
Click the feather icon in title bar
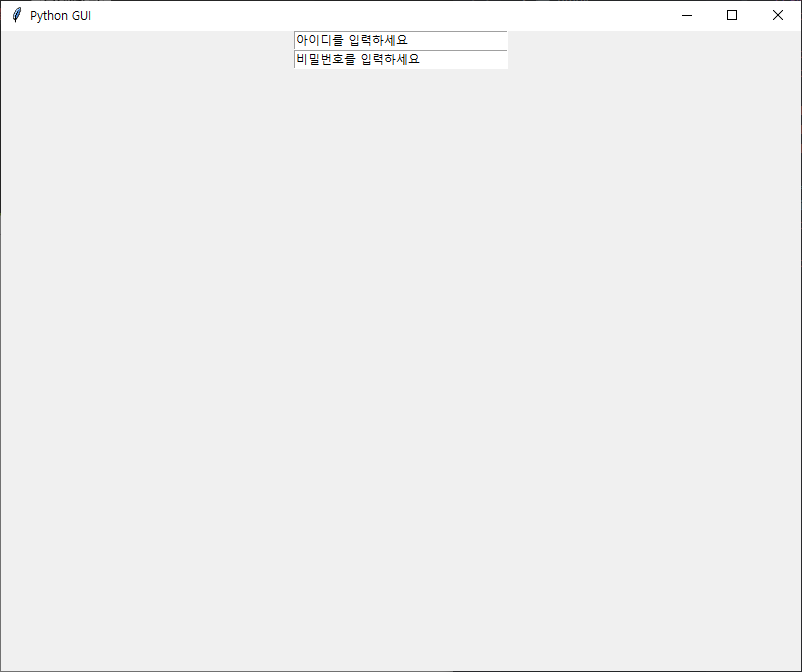[x=17, y=15]
